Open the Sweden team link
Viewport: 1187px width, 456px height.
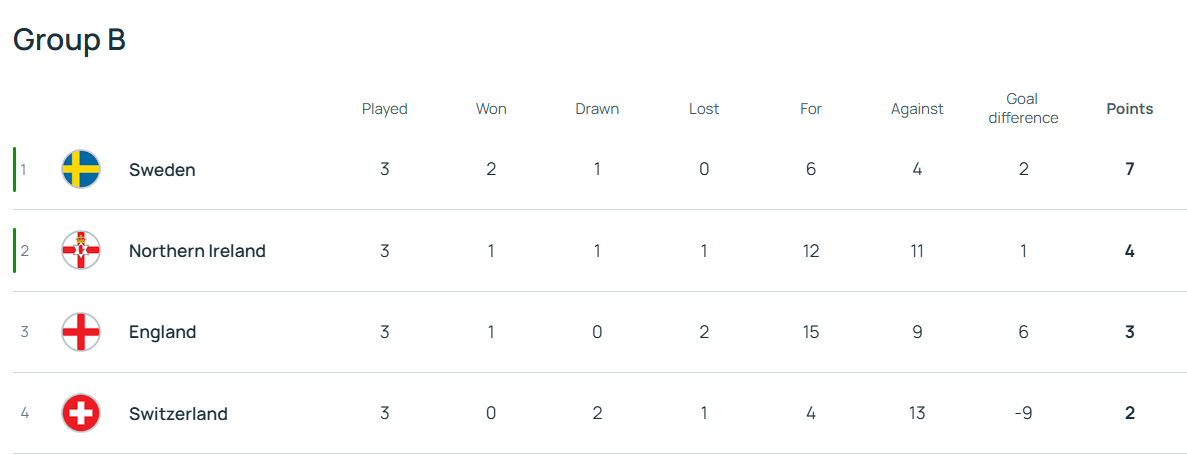tap(162, 170)
